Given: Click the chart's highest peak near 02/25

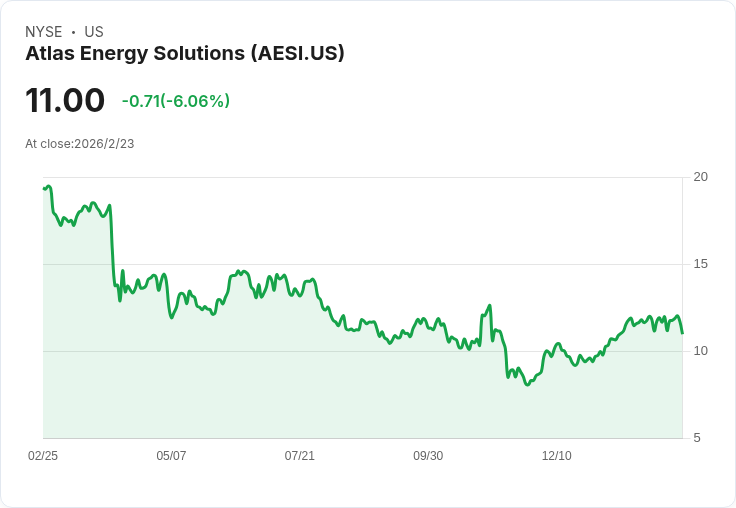Looking at the screenshot, I should tap(49, 186).
